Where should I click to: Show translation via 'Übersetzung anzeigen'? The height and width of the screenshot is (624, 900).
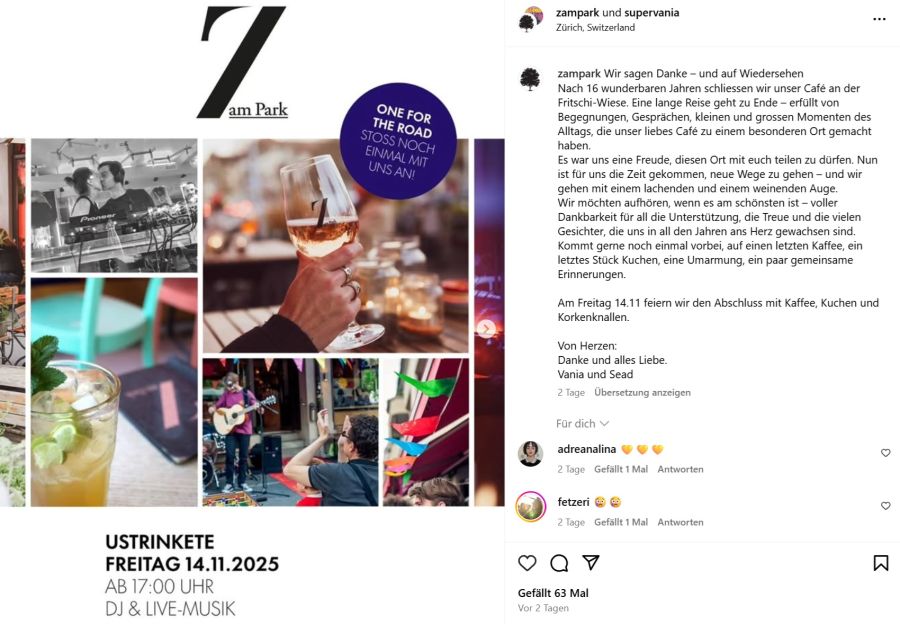(x=642, y=393)
